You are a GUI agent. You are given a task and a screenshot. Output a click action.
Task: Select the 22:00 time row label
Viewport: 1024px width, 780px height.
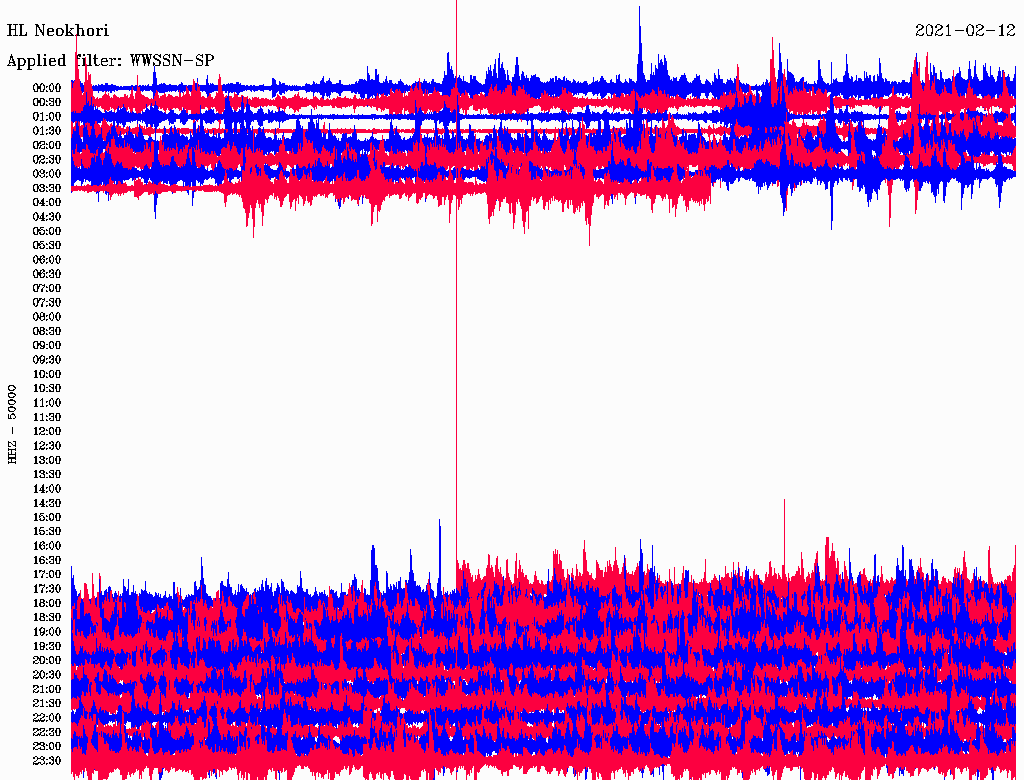coord(47,718)
